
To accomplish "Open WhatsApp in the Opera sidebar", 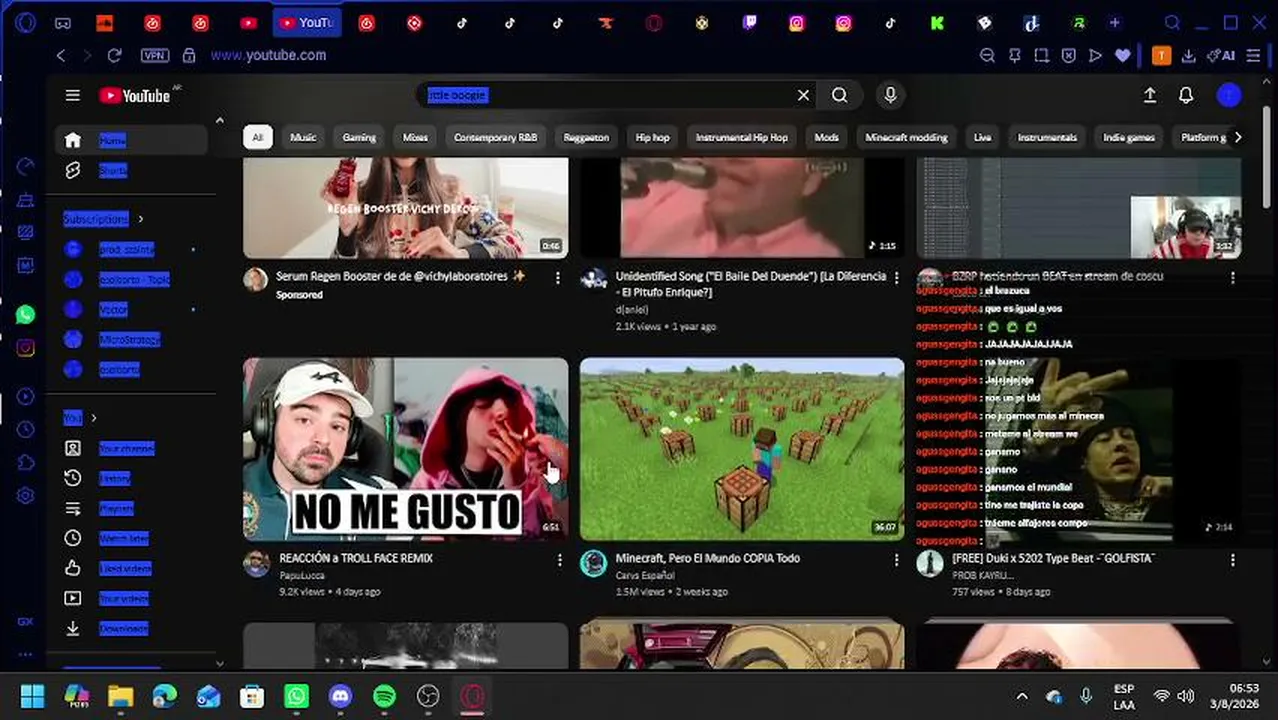I will (x=26, y=314).
